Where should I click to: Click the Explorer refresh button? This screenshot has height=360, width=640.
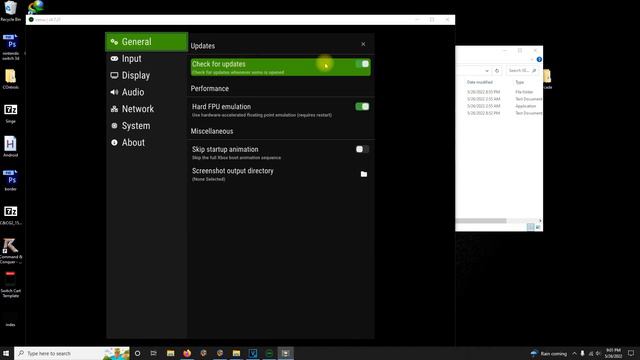tap(497, 71)
